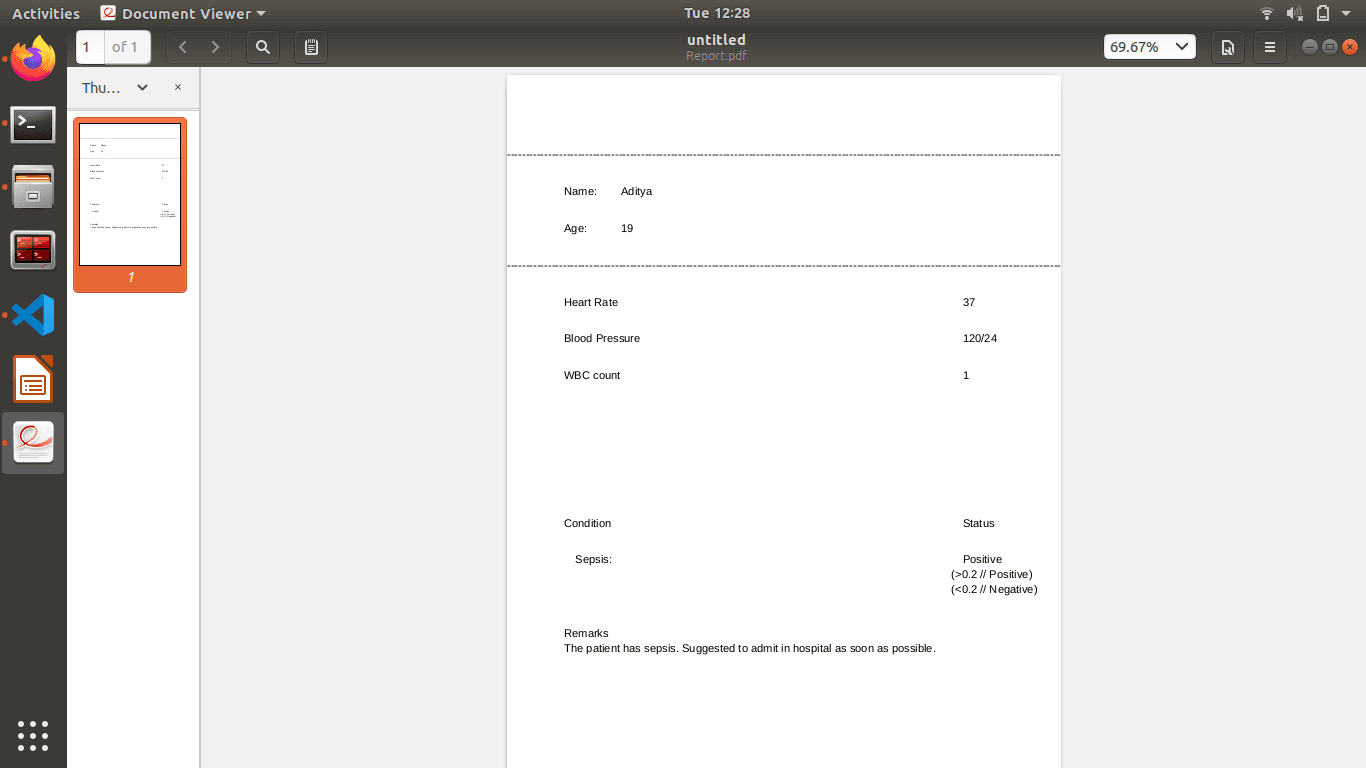This screenshot has height=768, width=1366.
Task: Open Wi-Fi network indicator
Action: (x=1267, y=13)
